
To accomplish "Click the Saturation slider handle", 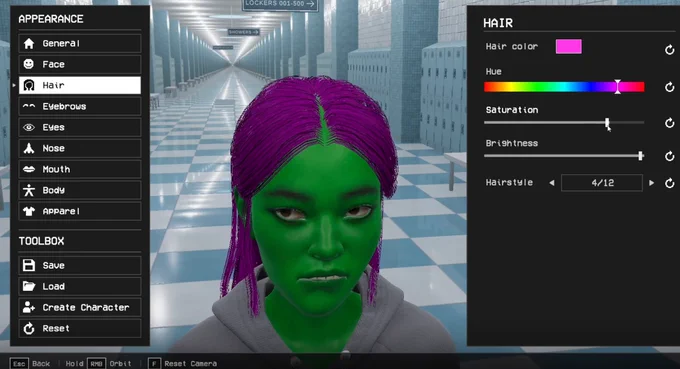I will click(607, 123).
